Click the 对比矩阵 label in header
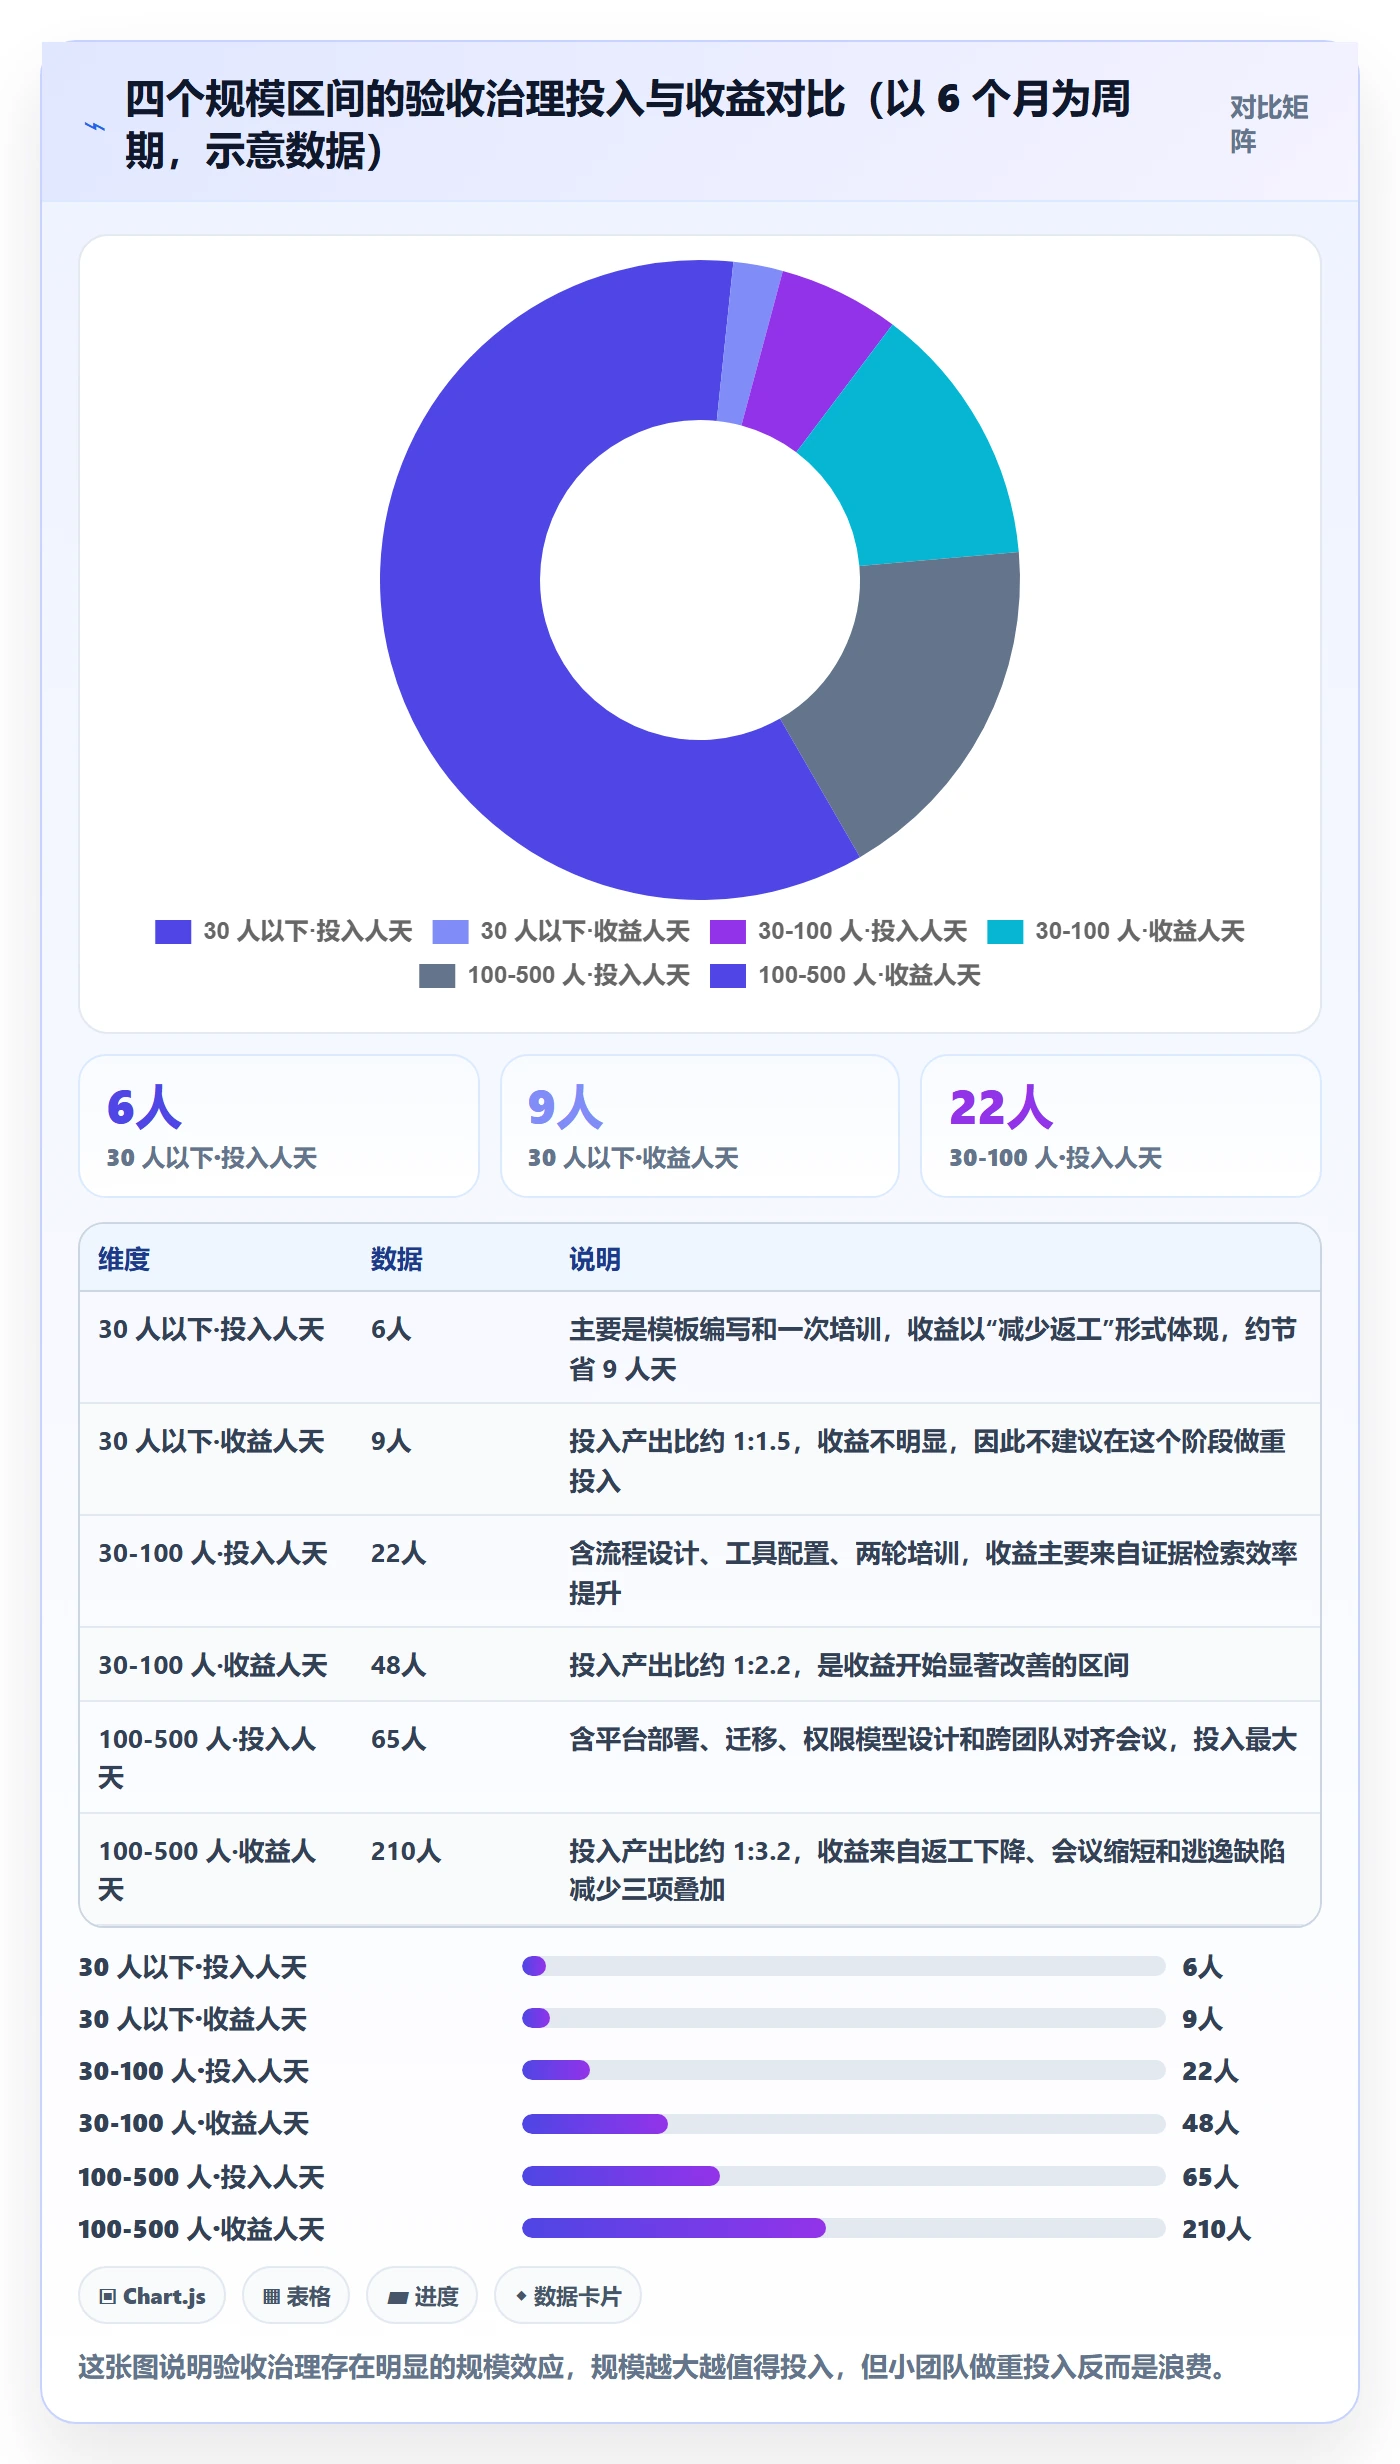The height and width of the screenshot is (2464, 1400). [1269, 125]
